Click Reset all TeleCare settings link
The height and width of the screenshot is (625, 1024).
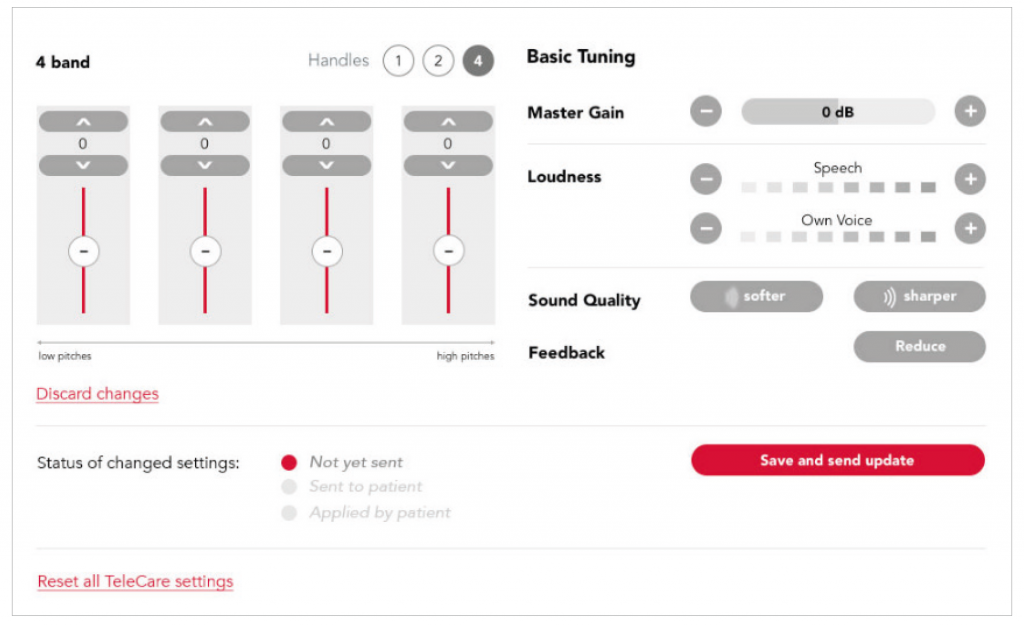pyautogui.click(x=135, y=581)
